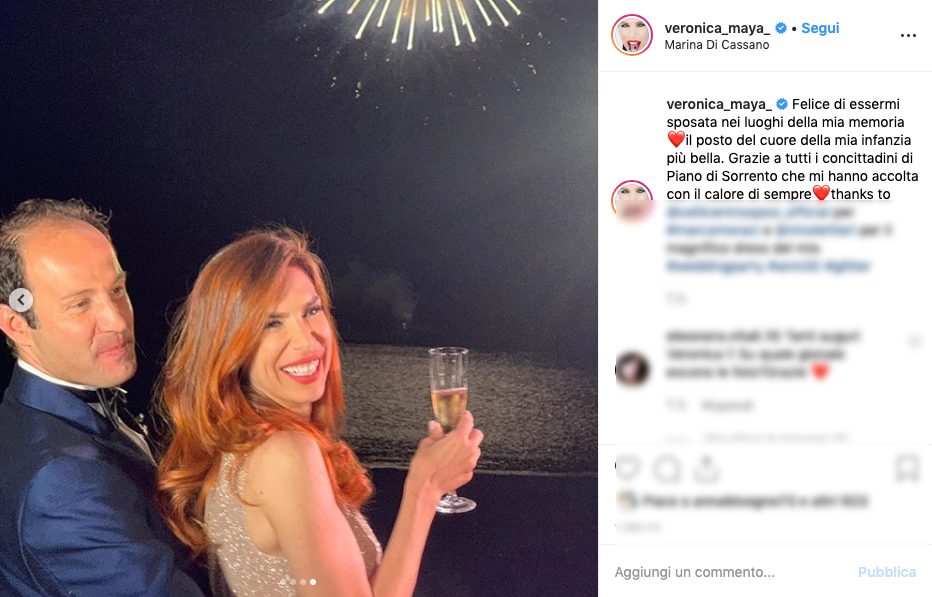Screen dimensions: 932x597
Task: Click the caption author's avatar
Action: tap(632, 201)
